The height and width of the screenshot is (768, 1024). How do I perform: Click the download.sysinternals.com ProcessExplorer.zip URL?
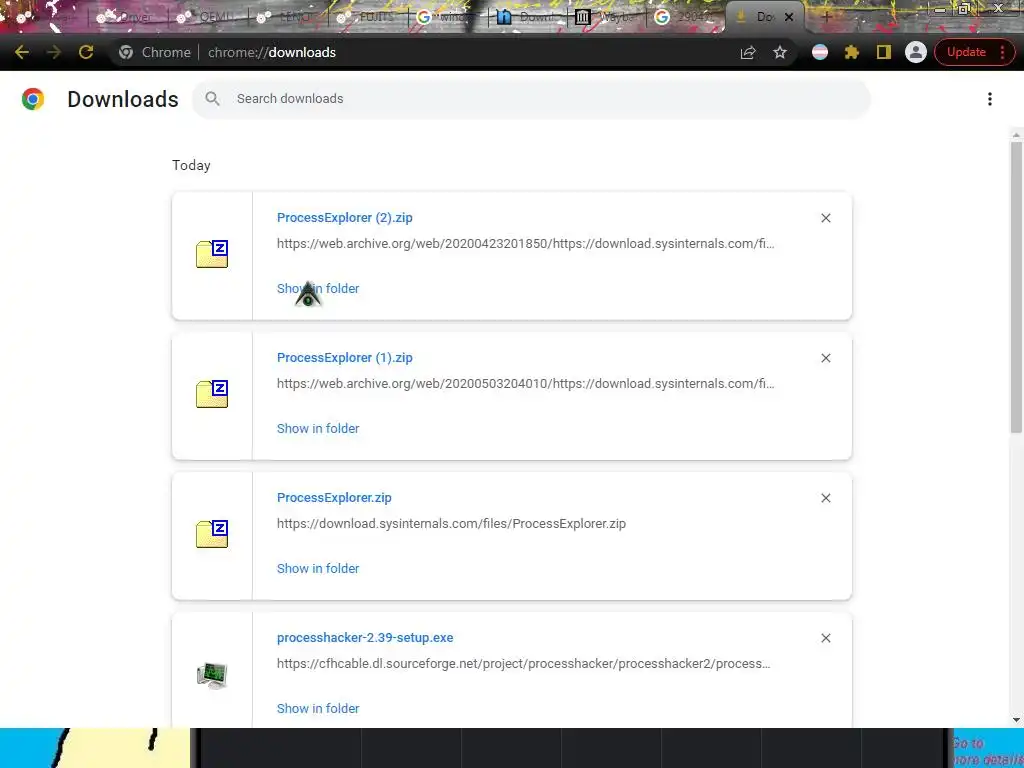pos(451,524)
